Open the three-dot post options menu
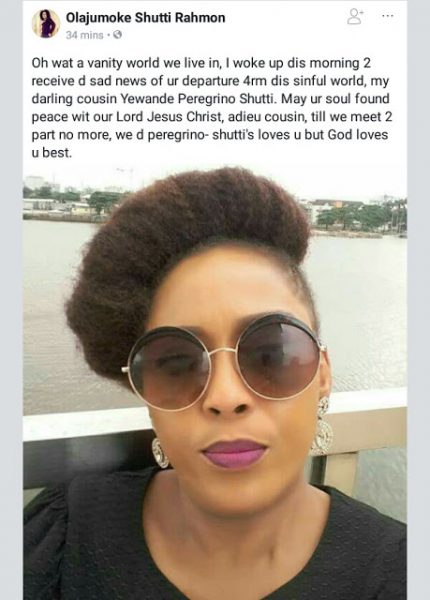 tap(387, 16)
